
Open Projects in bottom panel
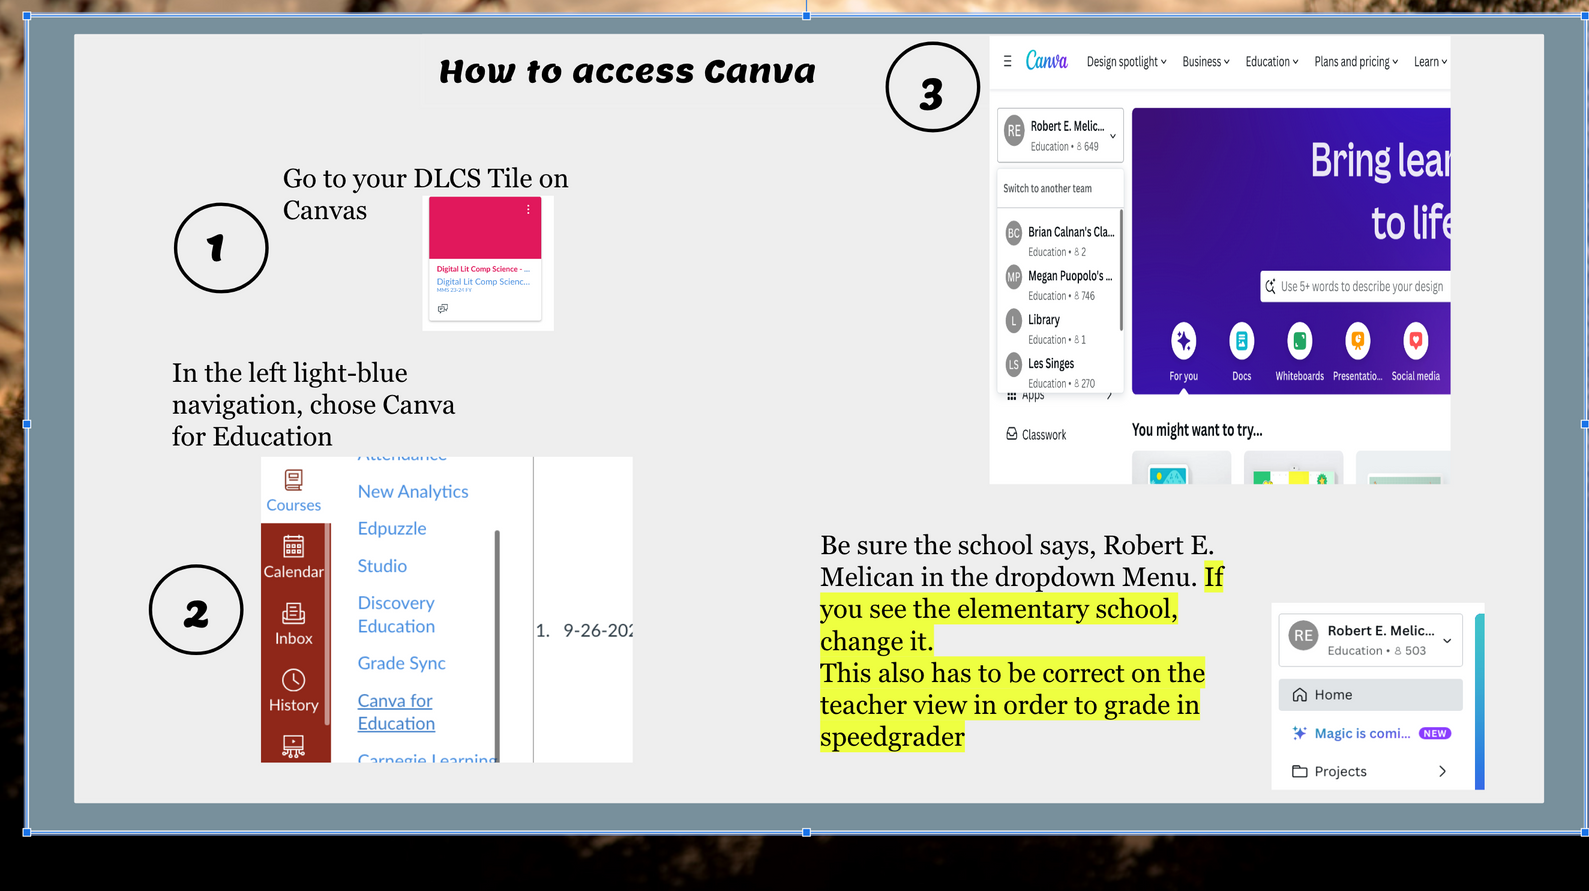pos(1370,771)
